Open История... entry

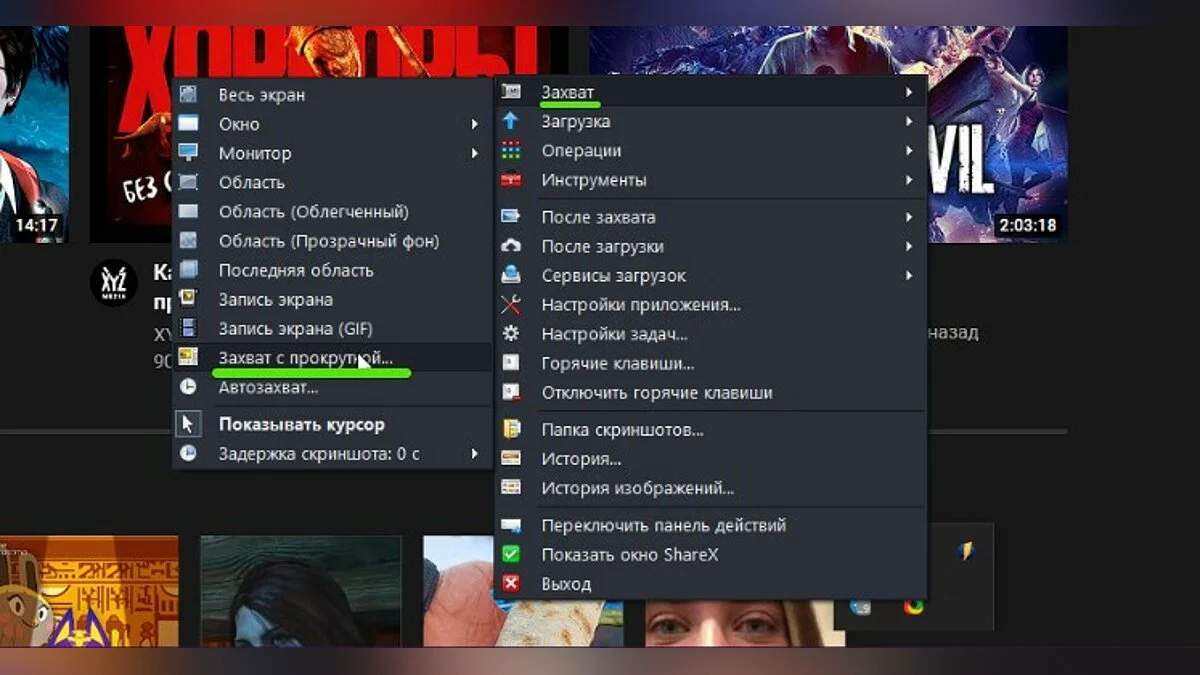coord(711,459)
